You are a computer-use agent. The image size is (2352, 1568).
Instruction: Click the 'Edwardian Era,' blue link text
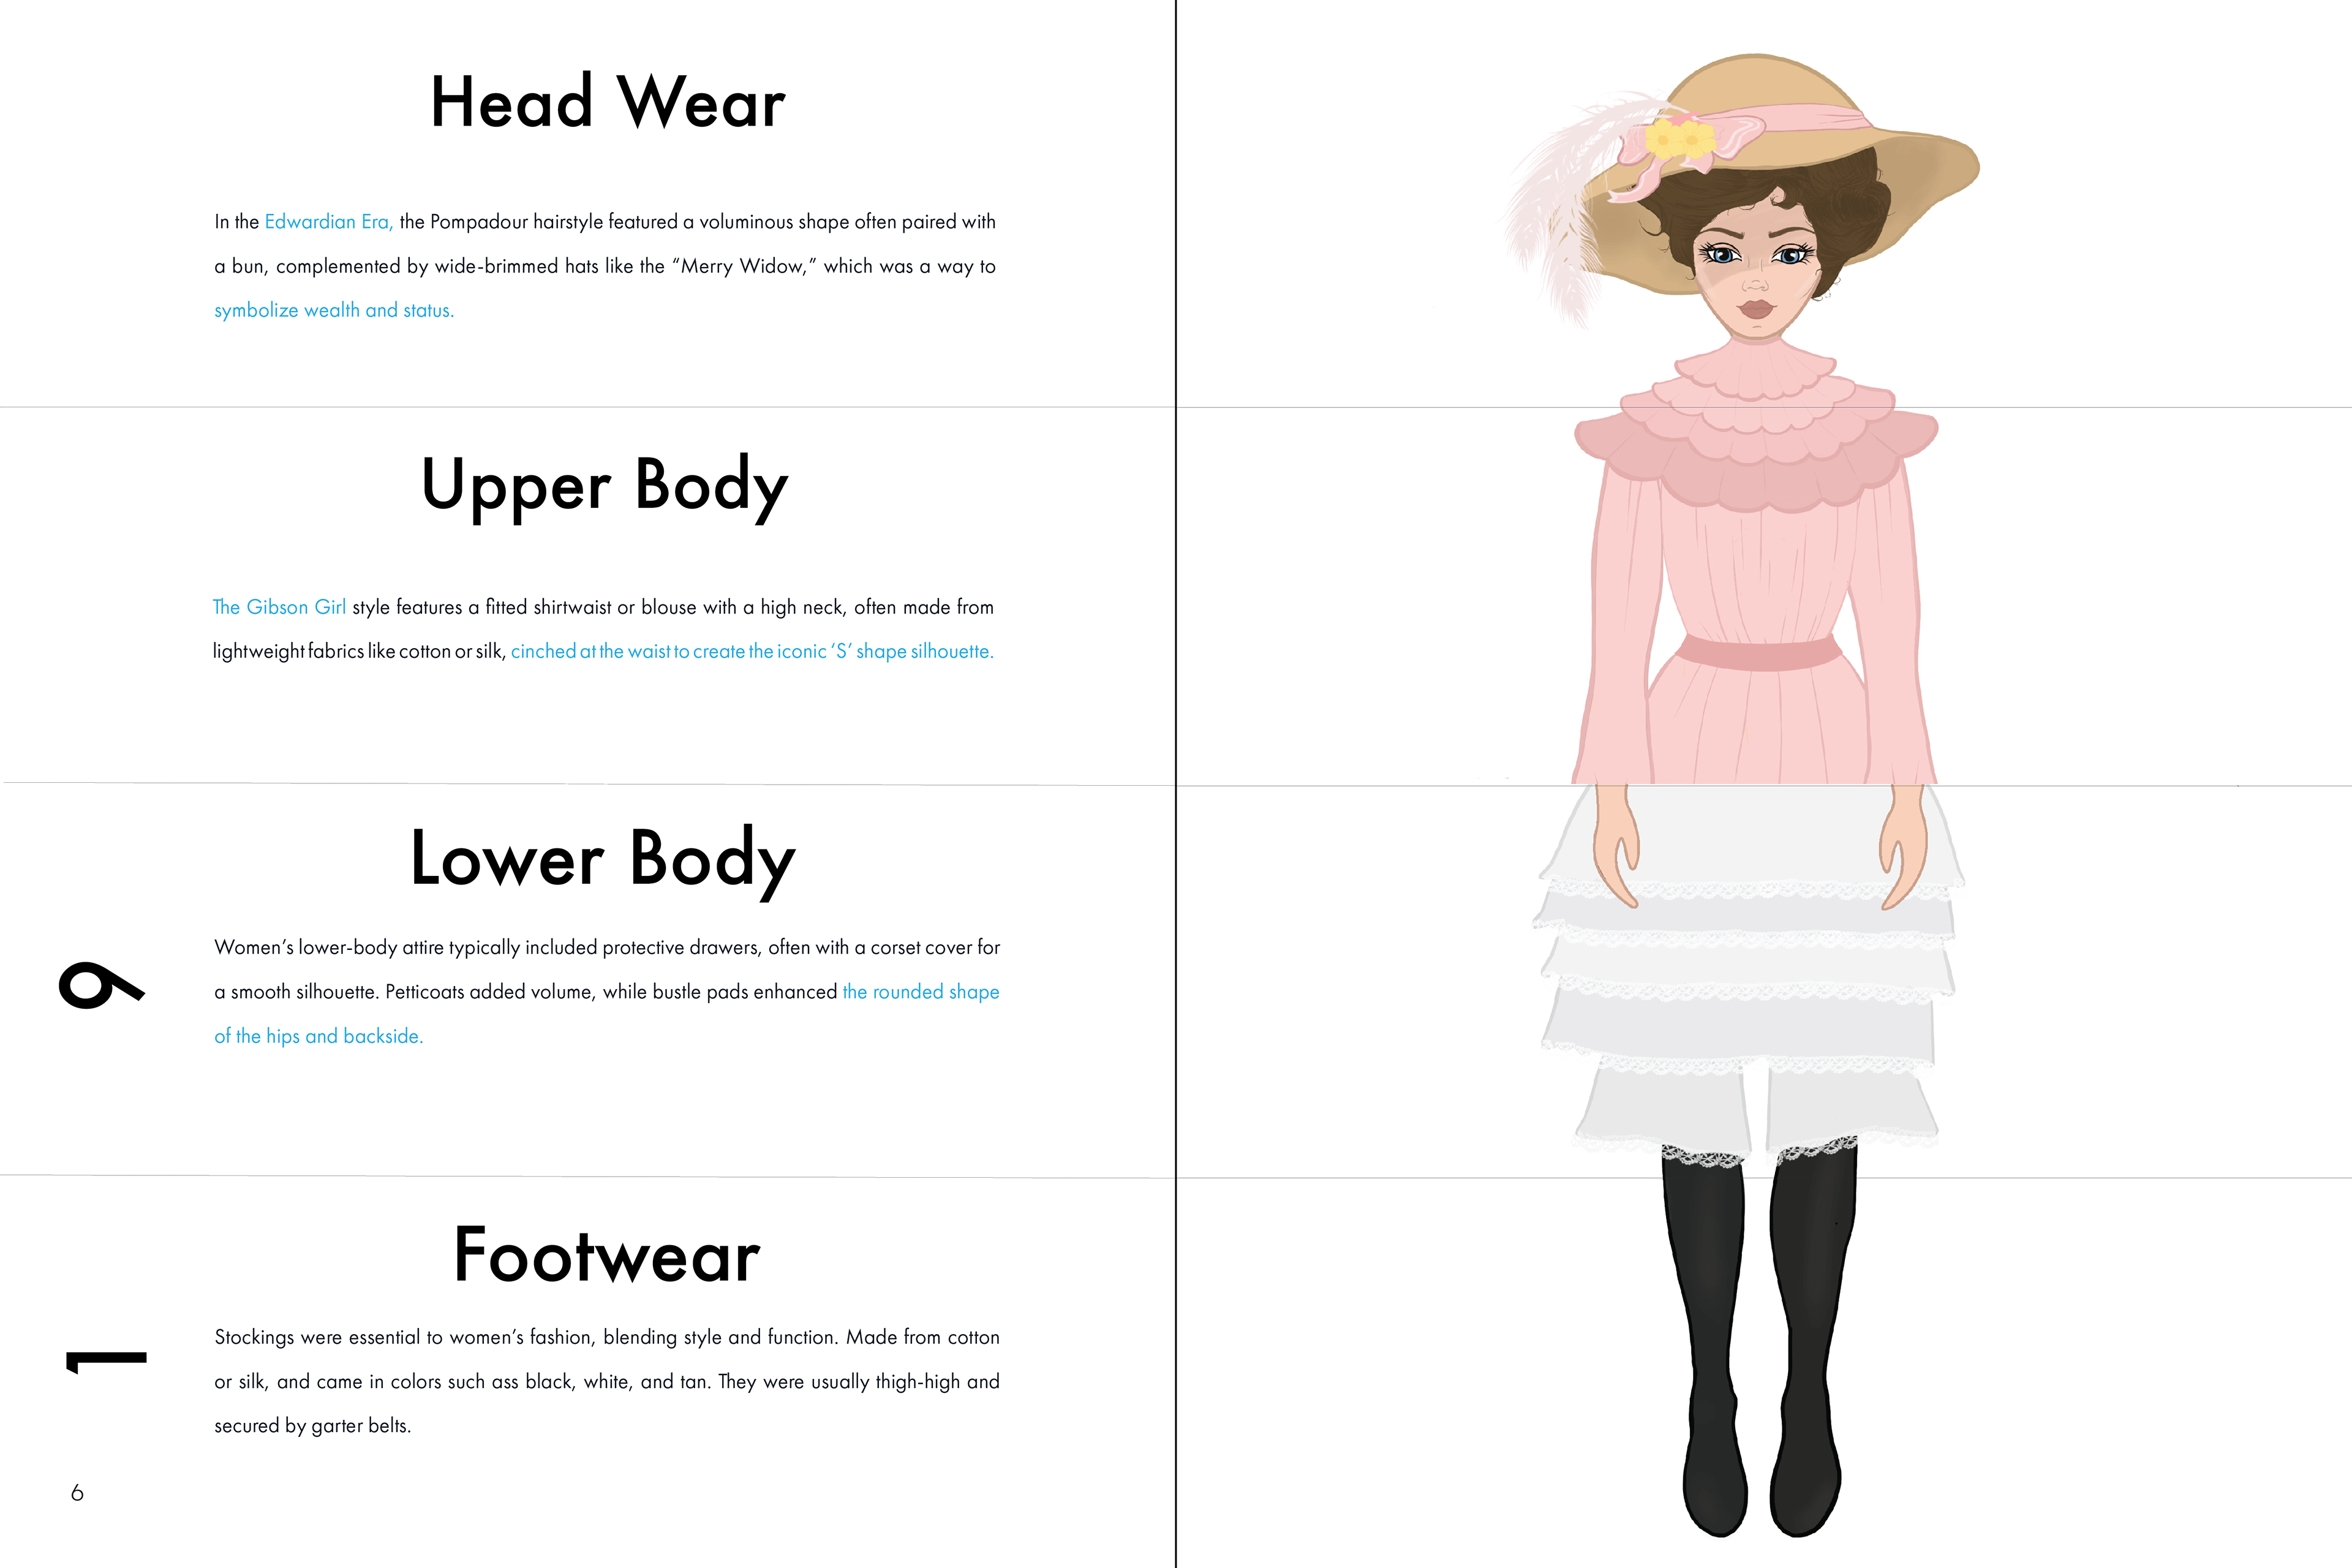tap(329, 222)
